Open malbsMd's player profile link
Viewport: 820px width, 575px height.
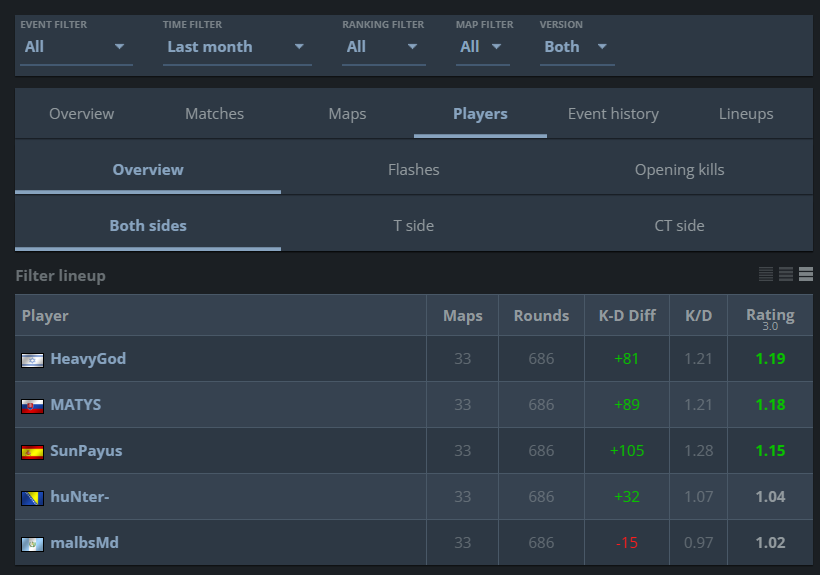pos(84,543)
